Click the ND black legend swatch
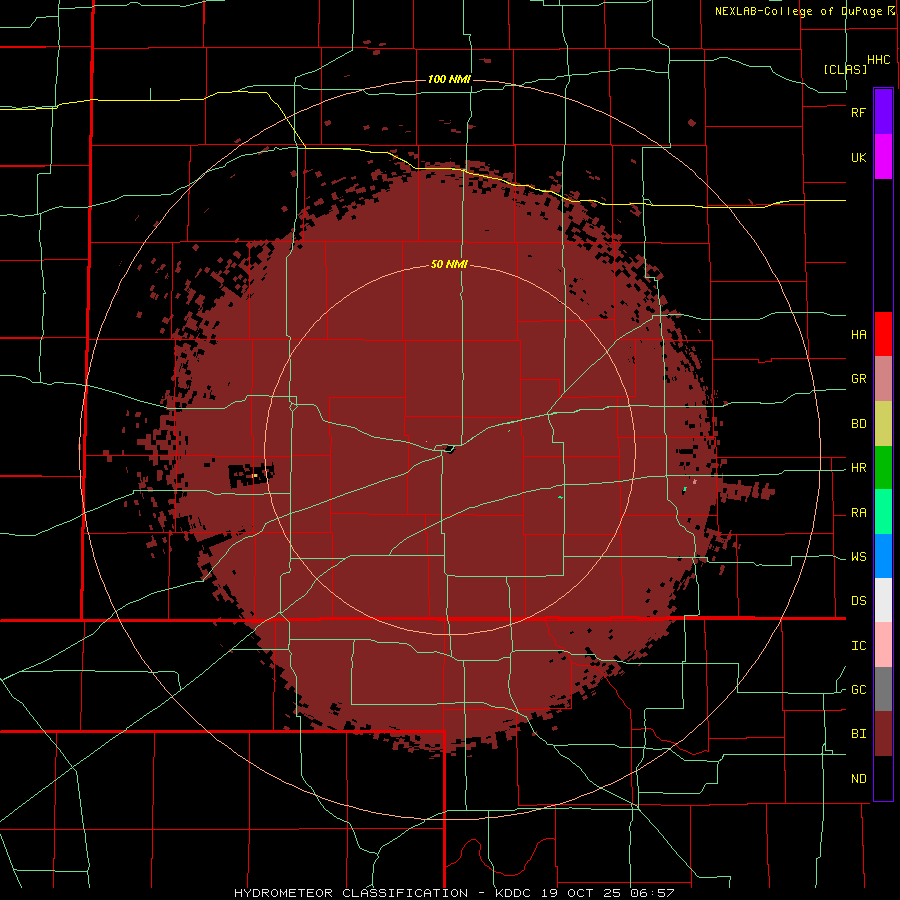This screenshot has width=900, height=900. coord(883,778)
